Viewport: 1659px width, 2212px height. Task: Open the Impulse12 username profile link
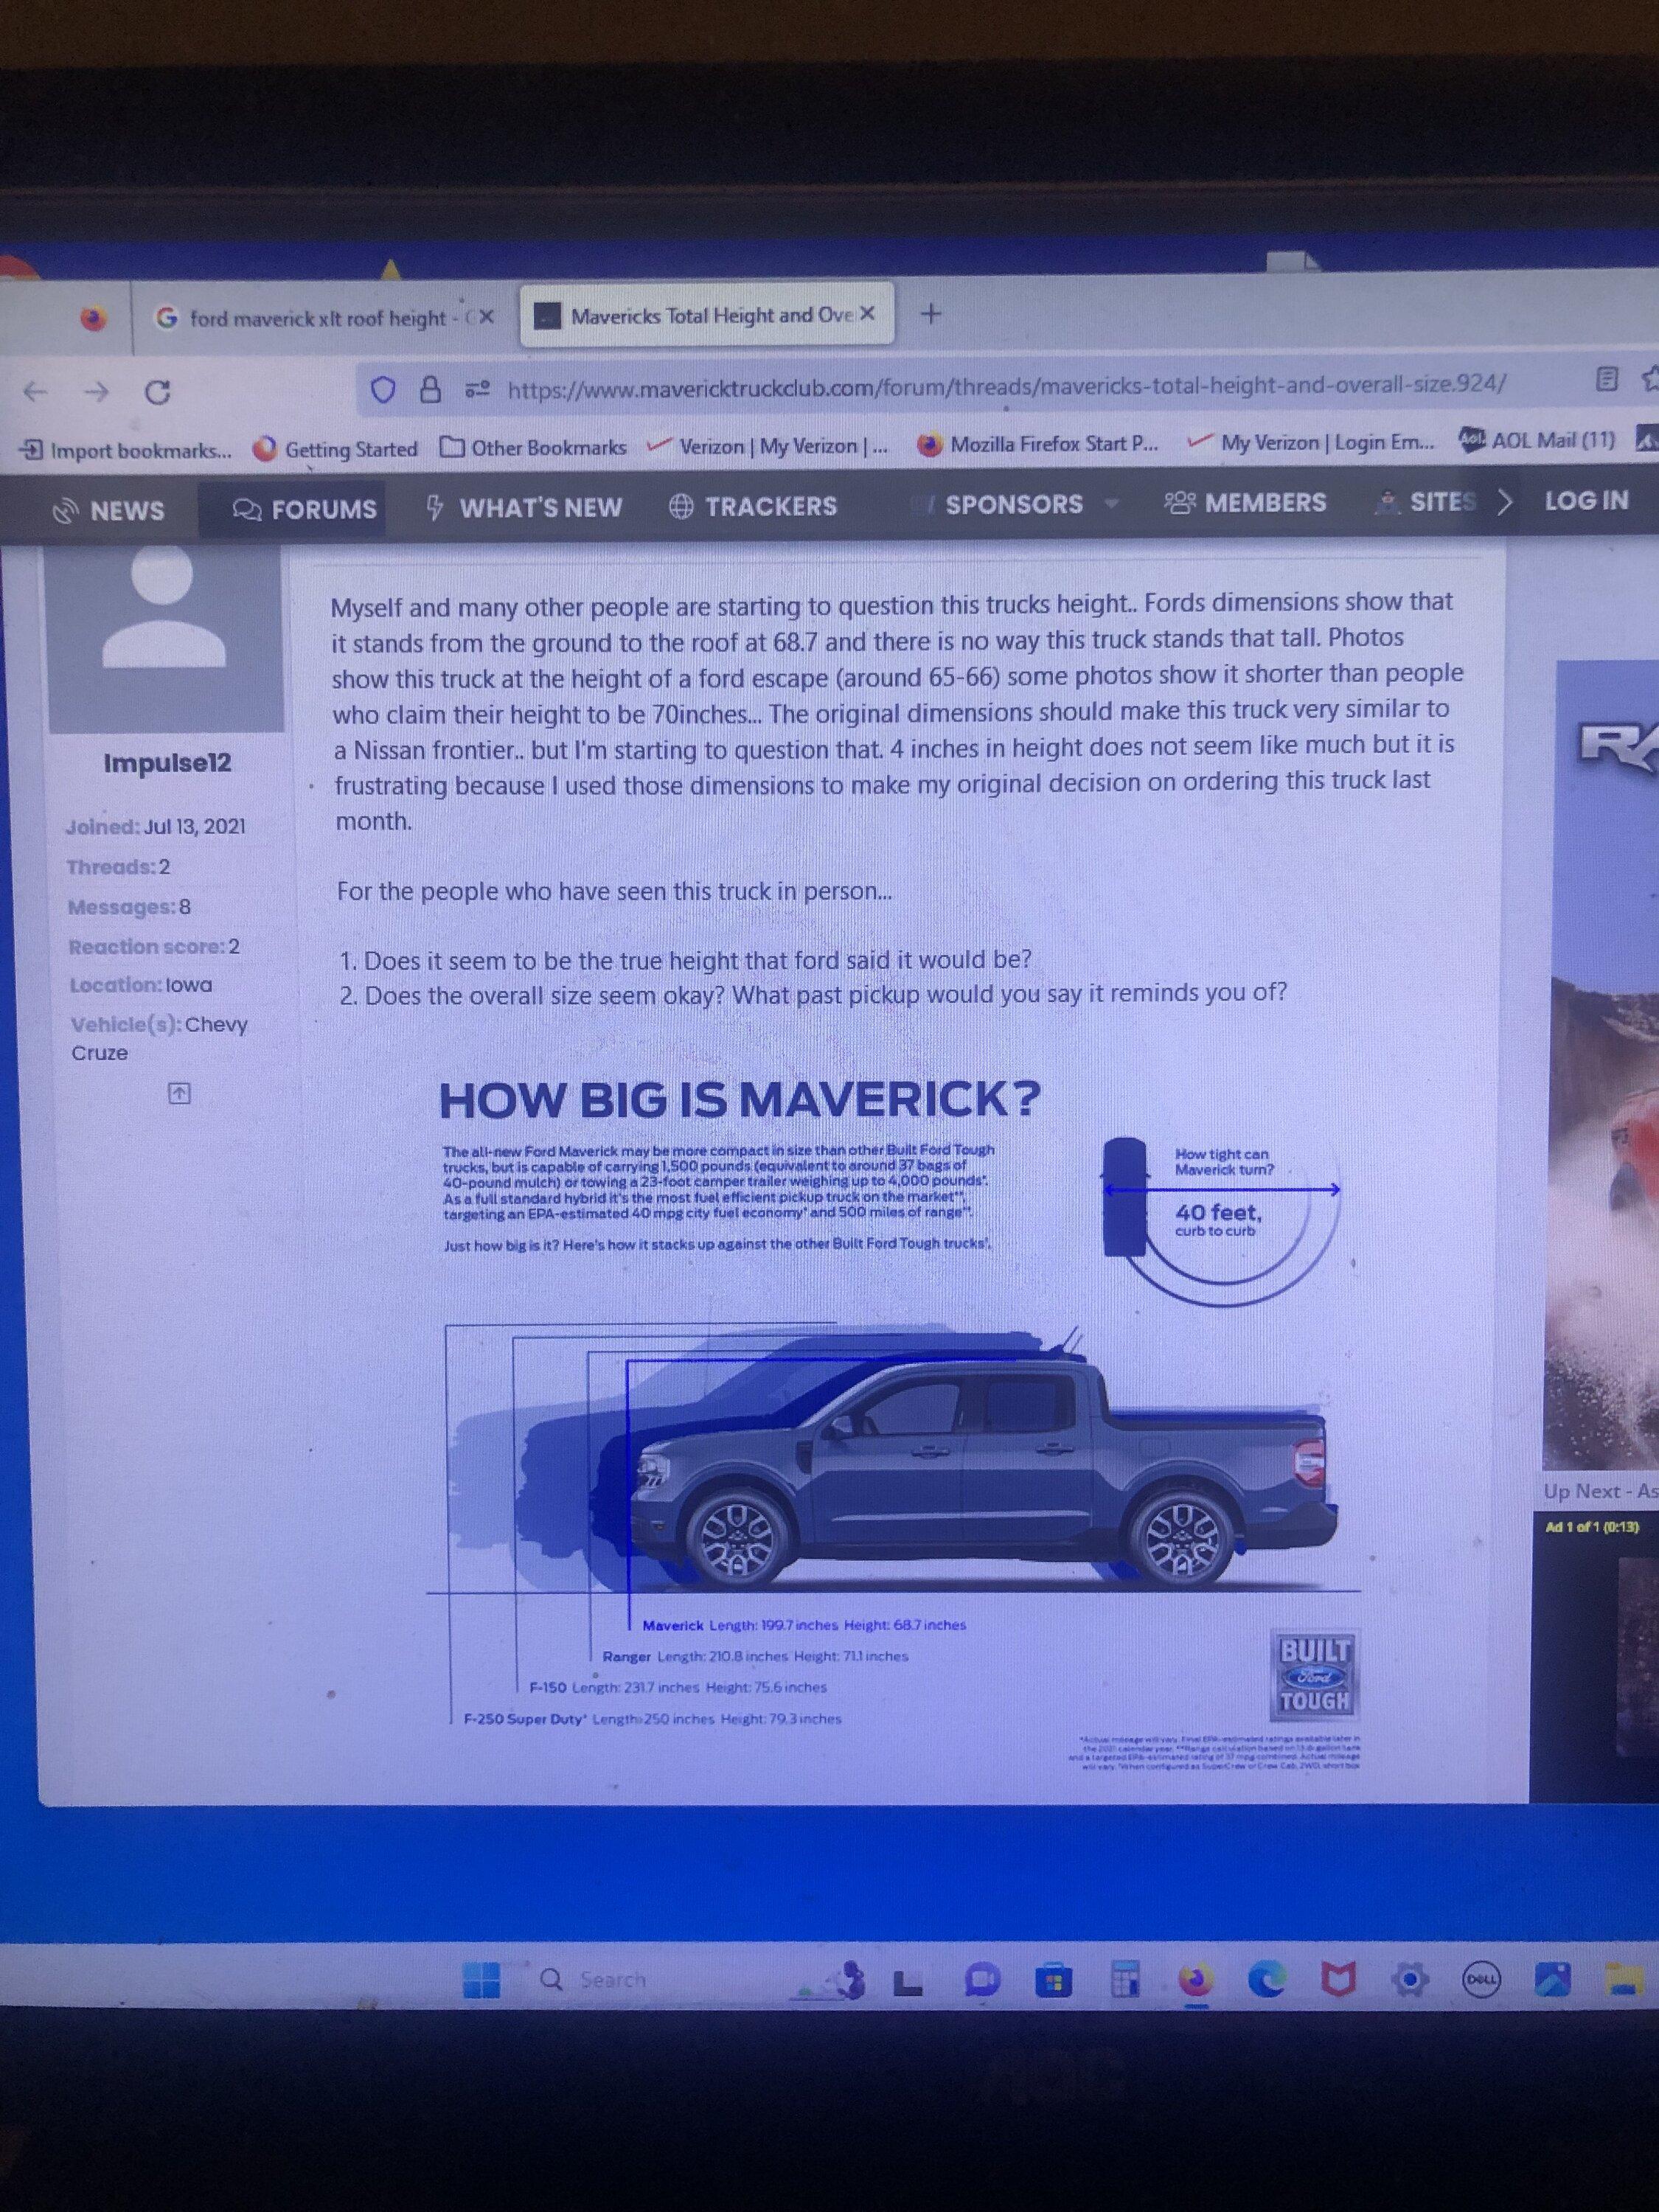[167, 763]
